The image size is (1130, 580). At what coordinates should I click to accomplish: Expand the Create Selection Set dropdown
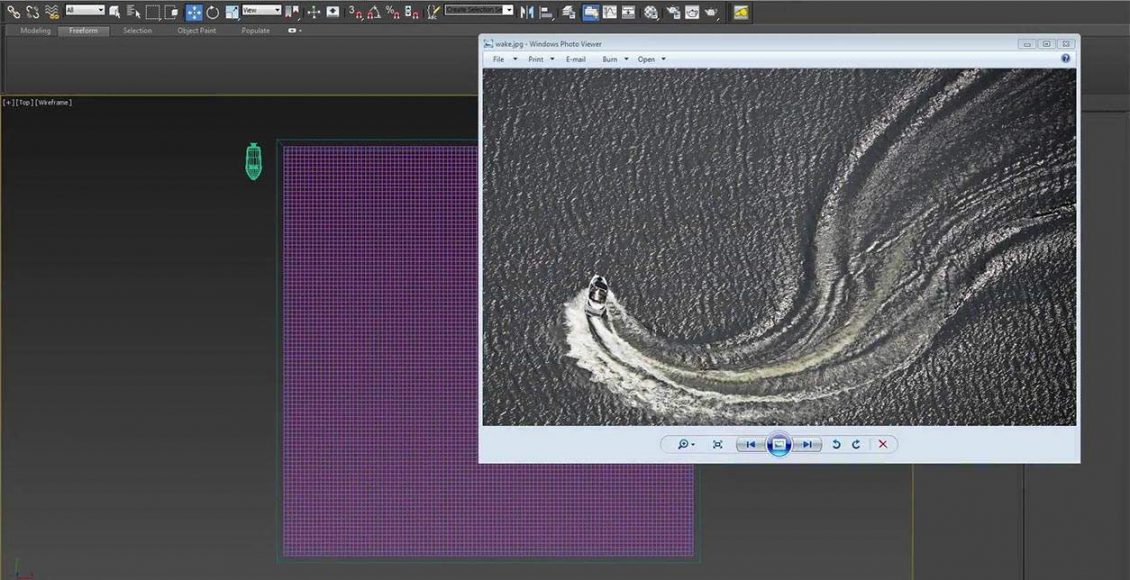[x=508, y=10]
